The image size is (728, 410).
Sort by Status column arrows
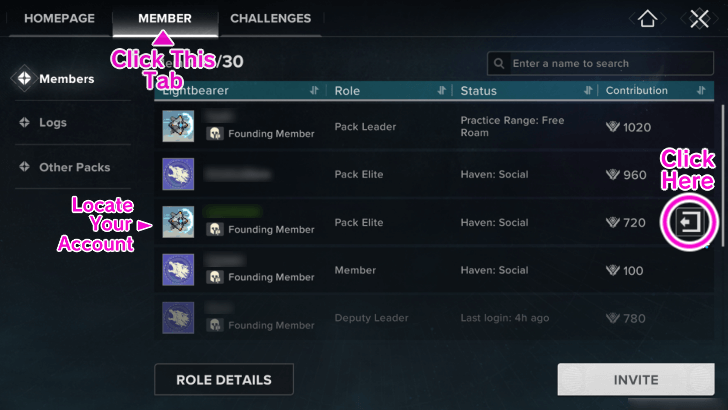588,90
